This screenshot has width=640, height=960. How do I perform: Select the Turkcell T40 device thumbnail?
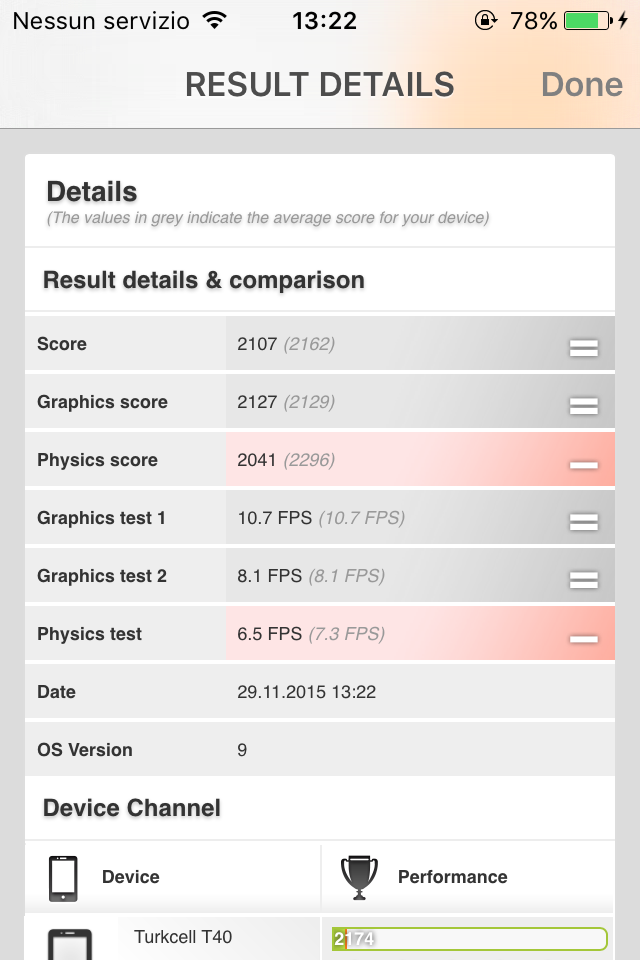pyautogui.click(x=70, y=944)
